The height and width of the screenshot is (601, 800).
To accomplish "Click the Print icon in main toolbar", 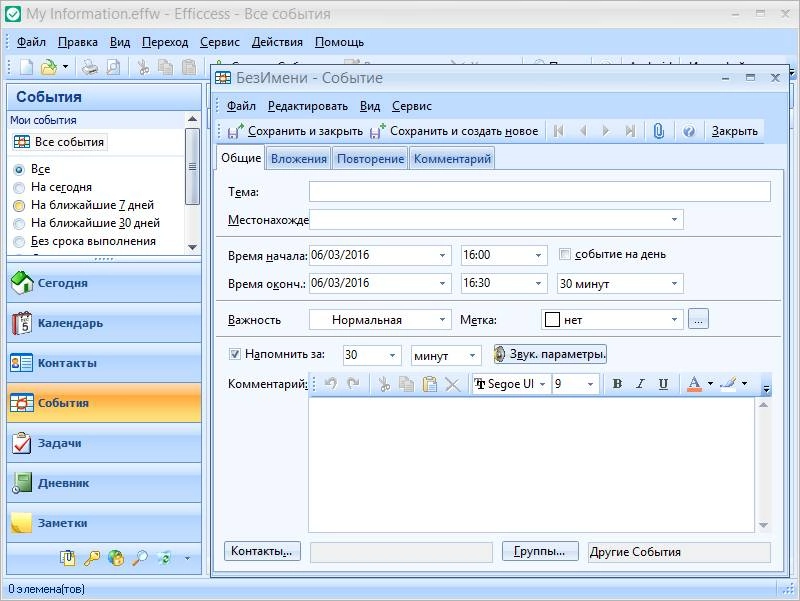I will [90, 67].
